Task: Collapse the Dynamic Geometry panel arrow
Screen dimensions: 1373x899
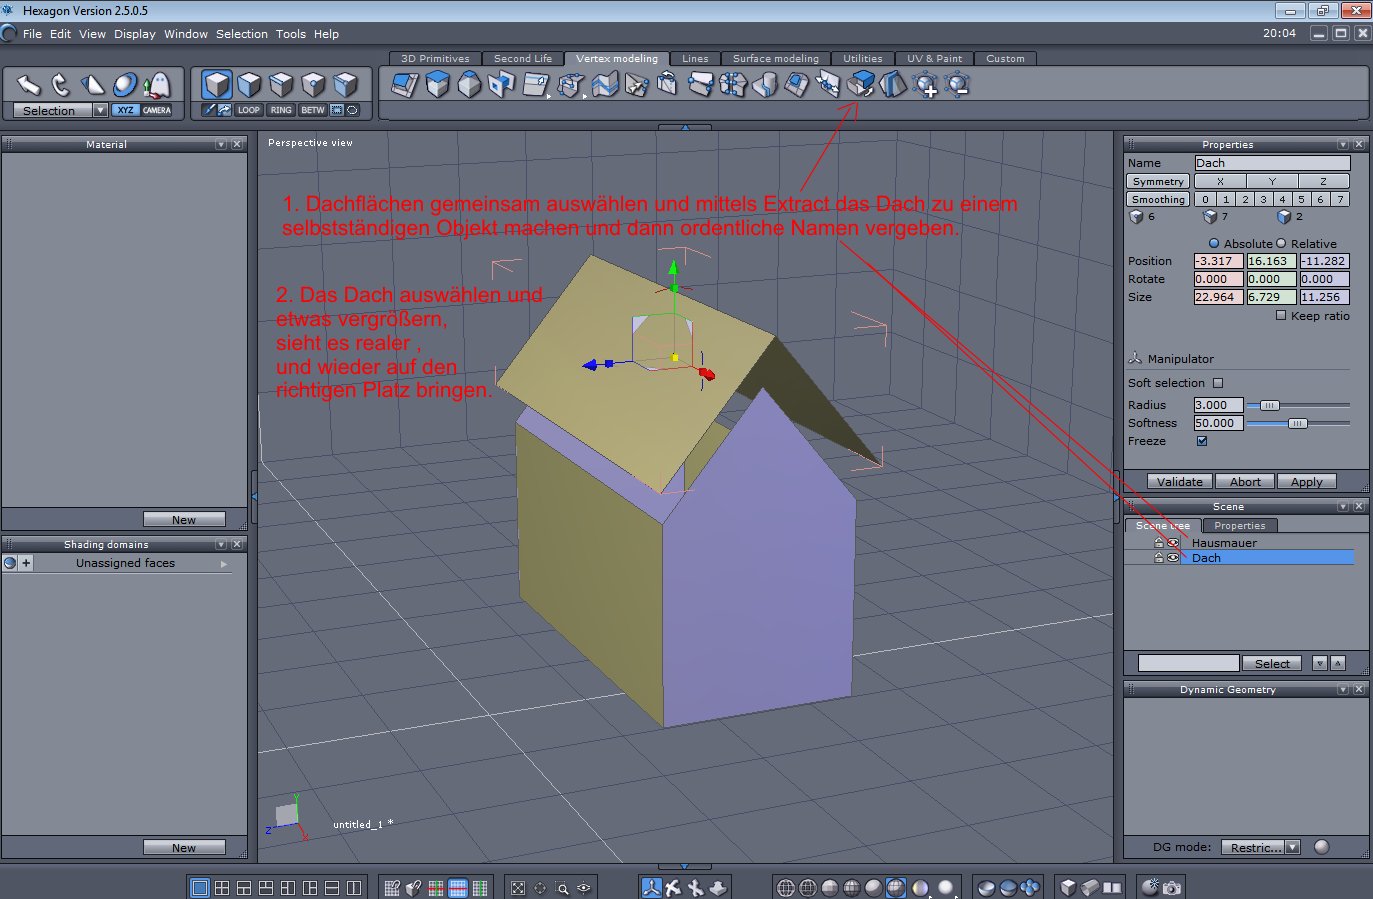Action: 1343,689
